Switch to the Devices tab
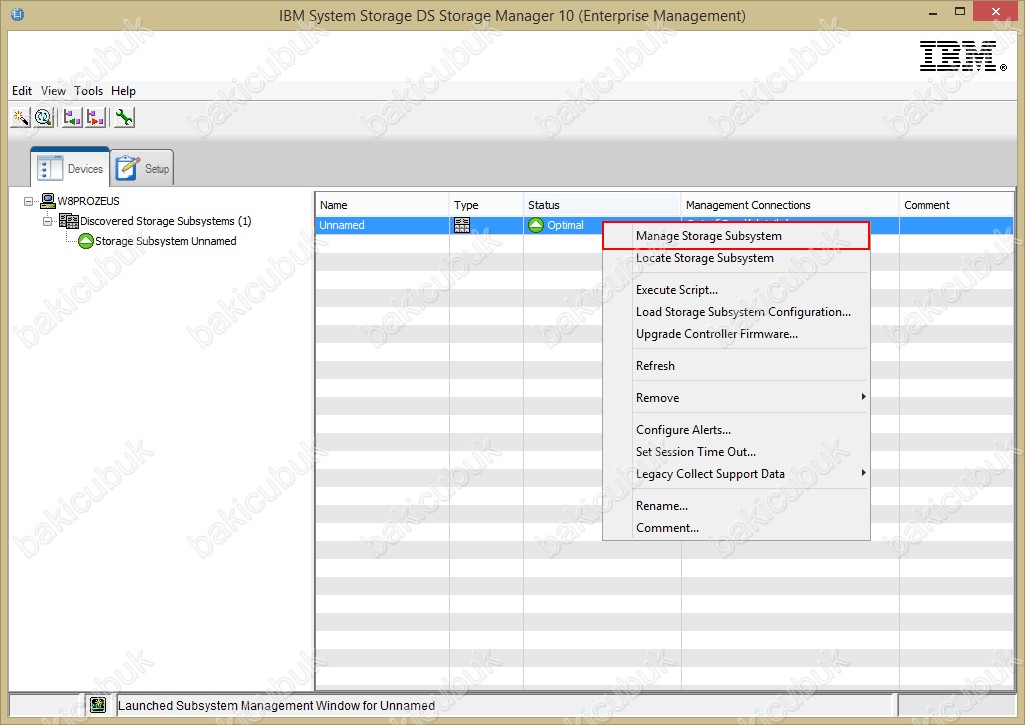The image size is (1025, 725). 70,168
